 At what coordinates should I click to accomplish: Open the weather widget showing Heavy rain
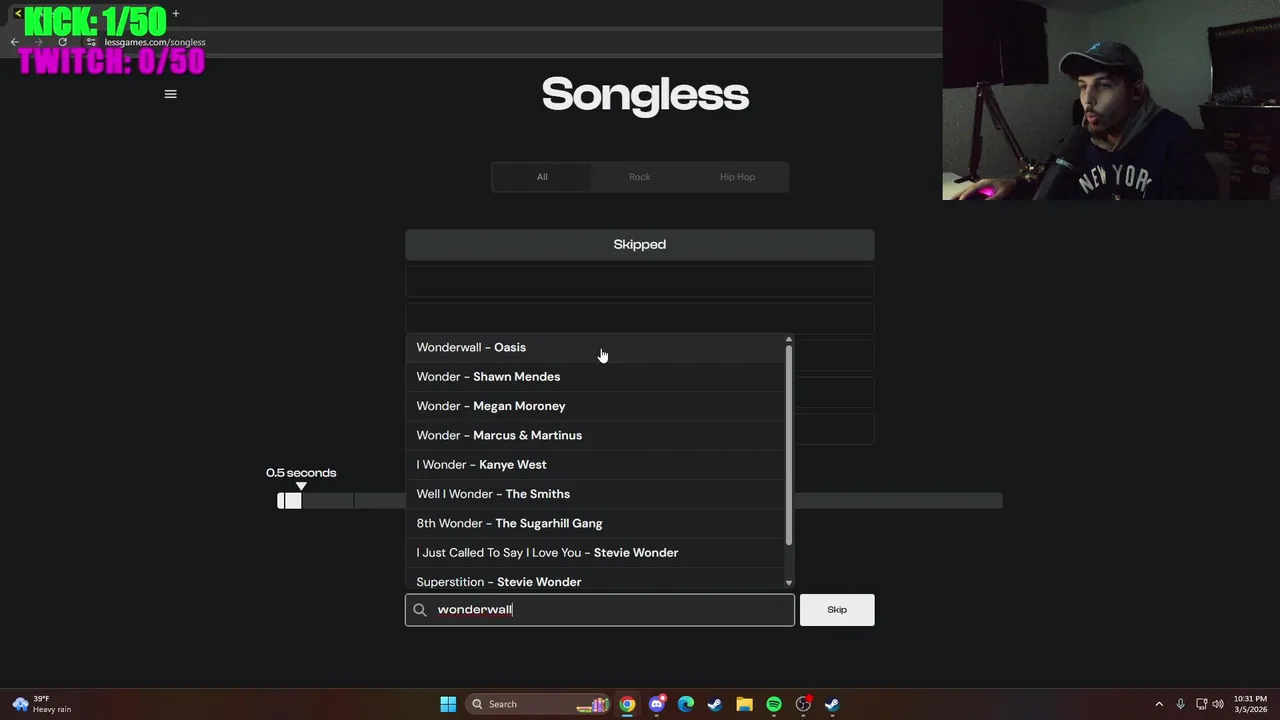click(x=42, y=704)
